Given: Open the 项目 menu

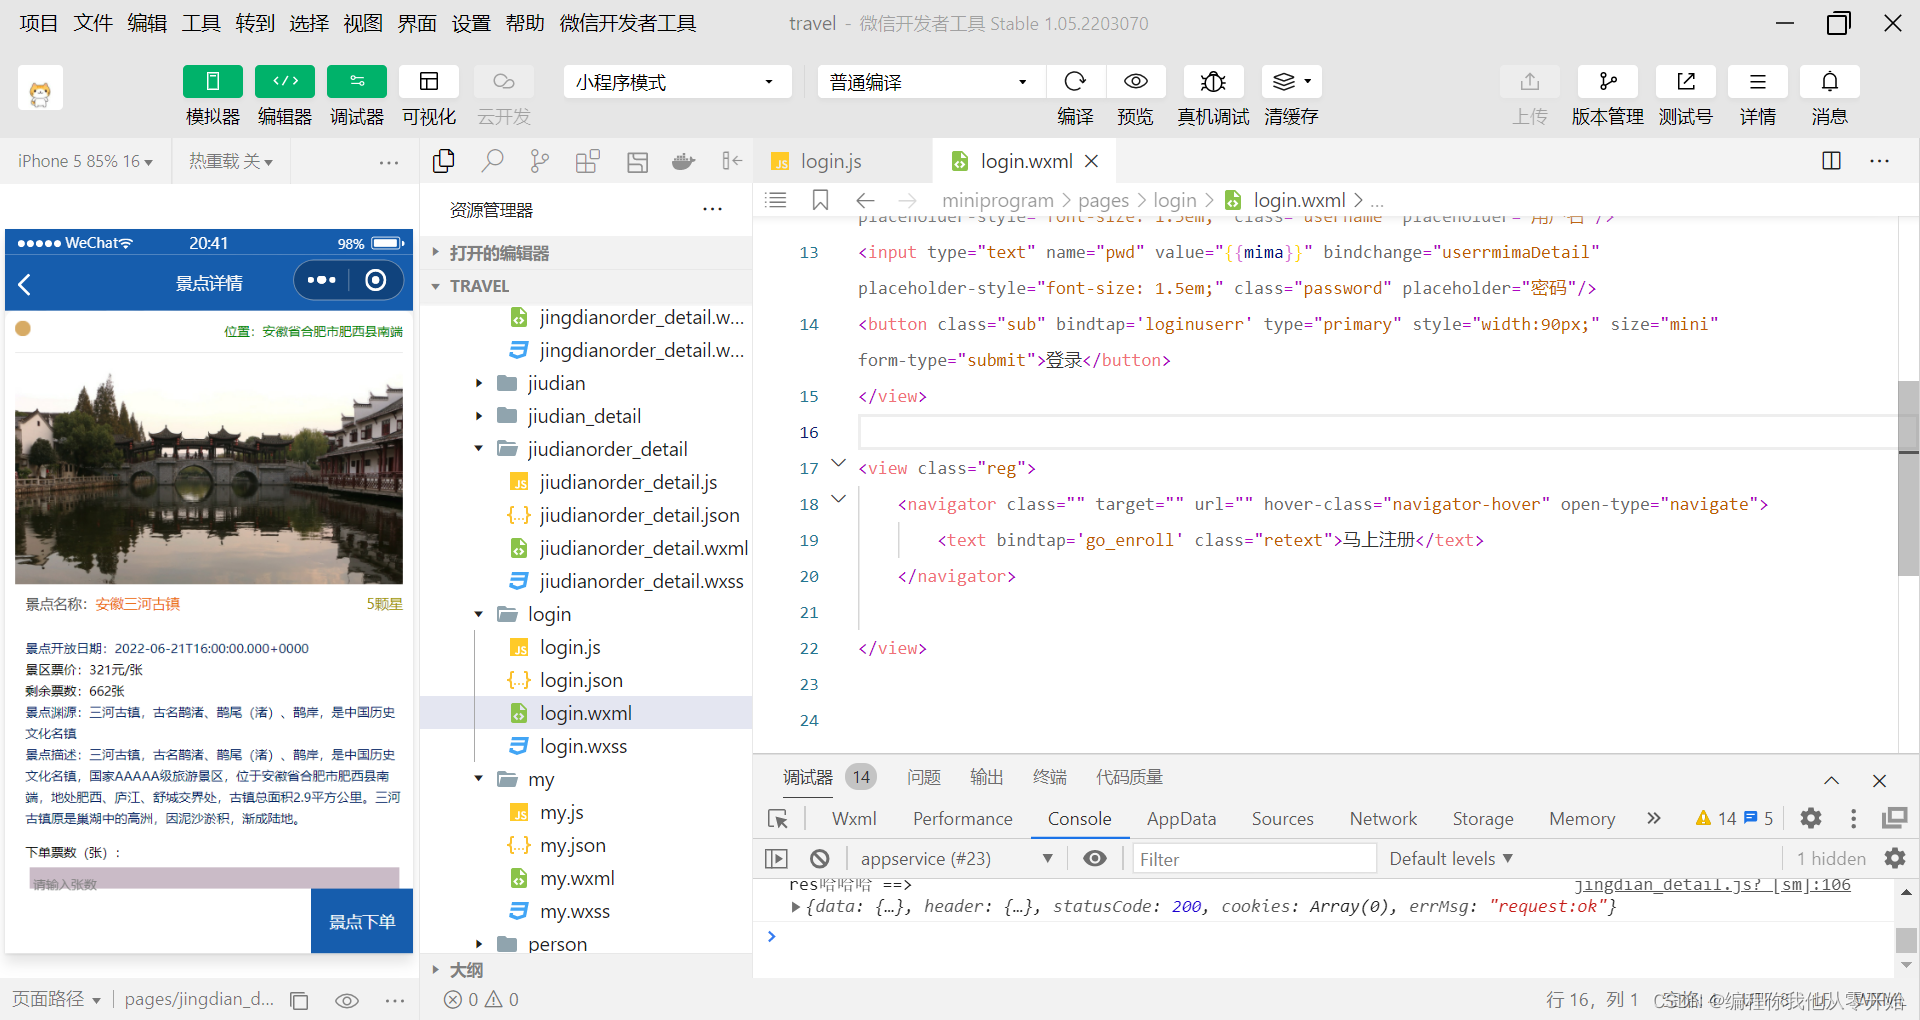Looking at the screenshot, I should (x=39, y=23).
